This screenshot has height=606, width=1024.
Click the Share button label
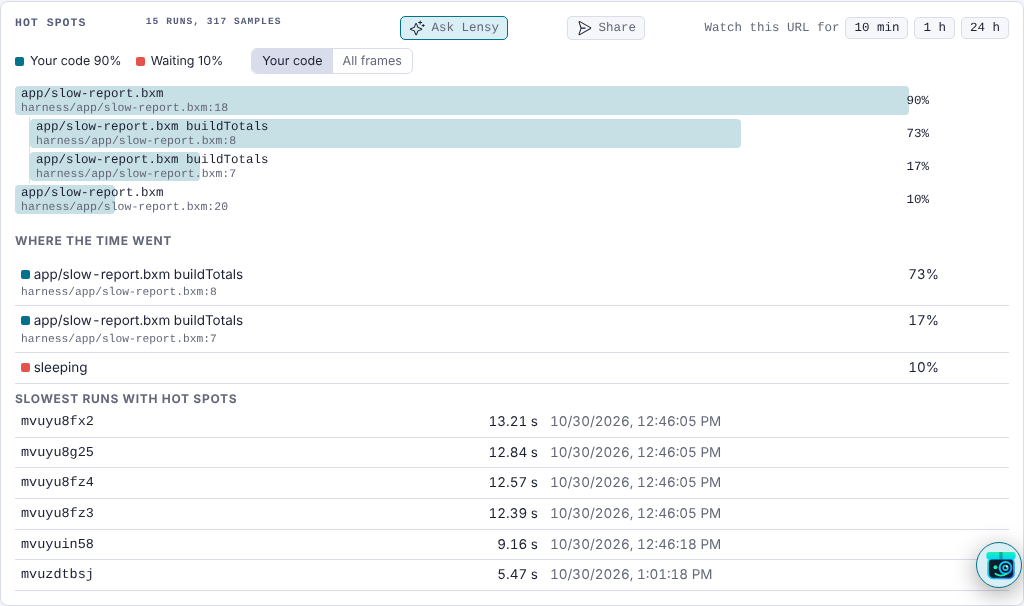coord(617,27)
